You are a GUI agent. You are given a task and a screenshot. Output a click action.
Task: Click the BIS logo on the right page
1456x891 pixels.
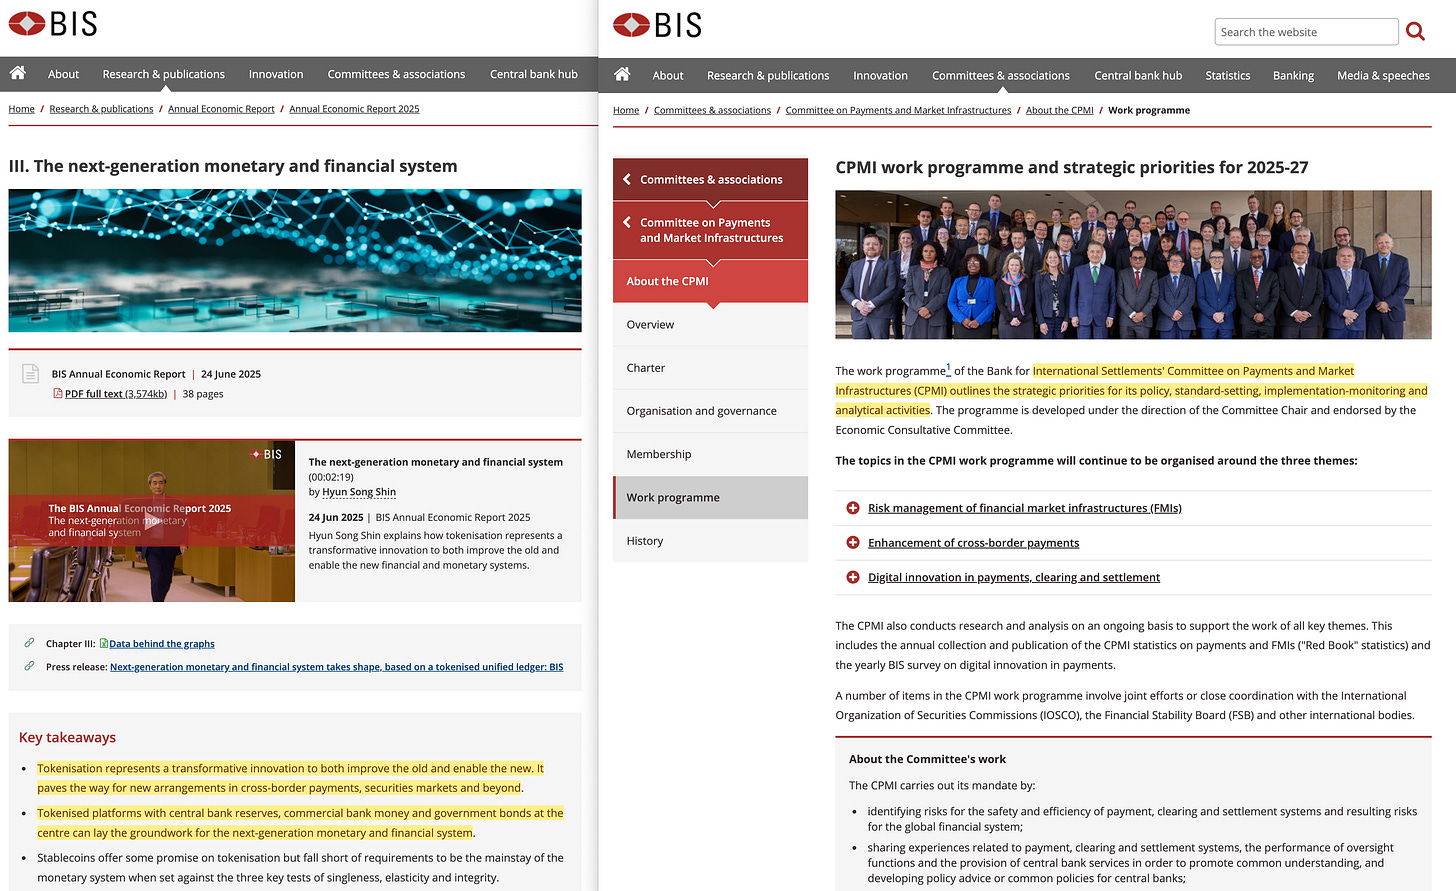(657, 25)
